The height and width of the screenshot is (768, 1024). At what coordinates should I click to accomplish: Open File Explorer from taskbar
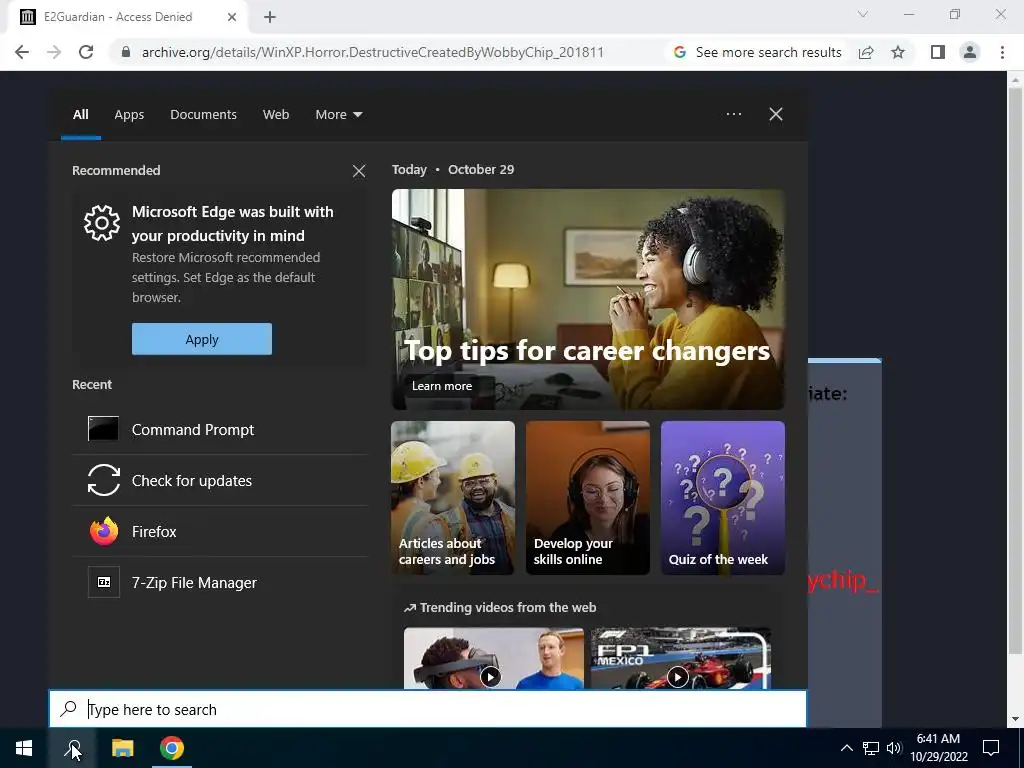[122, 748]
